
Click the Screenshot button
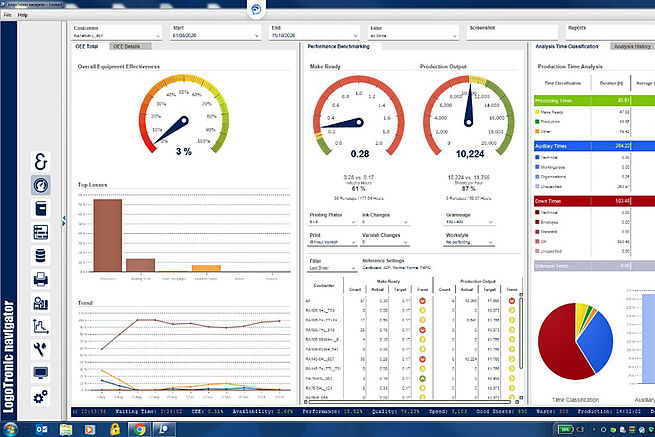pos(512,32)
